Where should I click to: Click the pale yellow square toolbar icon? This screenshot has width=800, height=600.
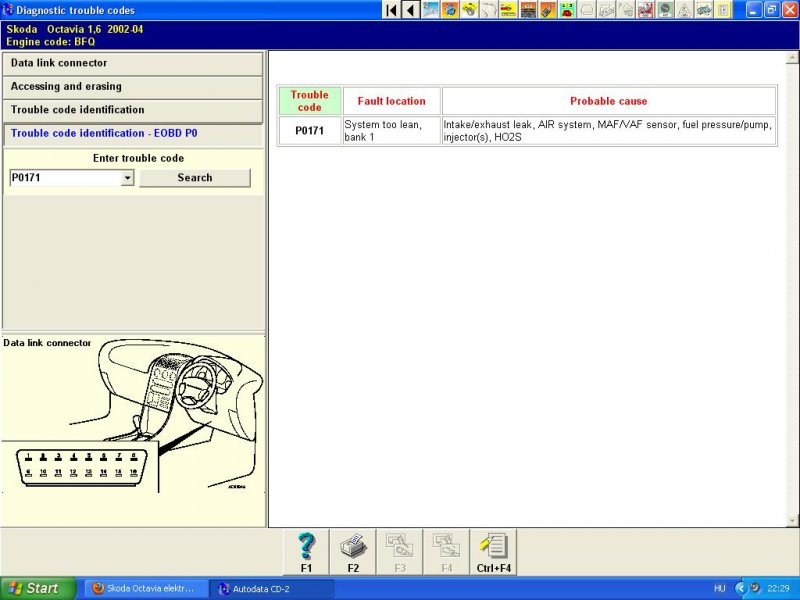pyautogui.click(x=723, y=10)
